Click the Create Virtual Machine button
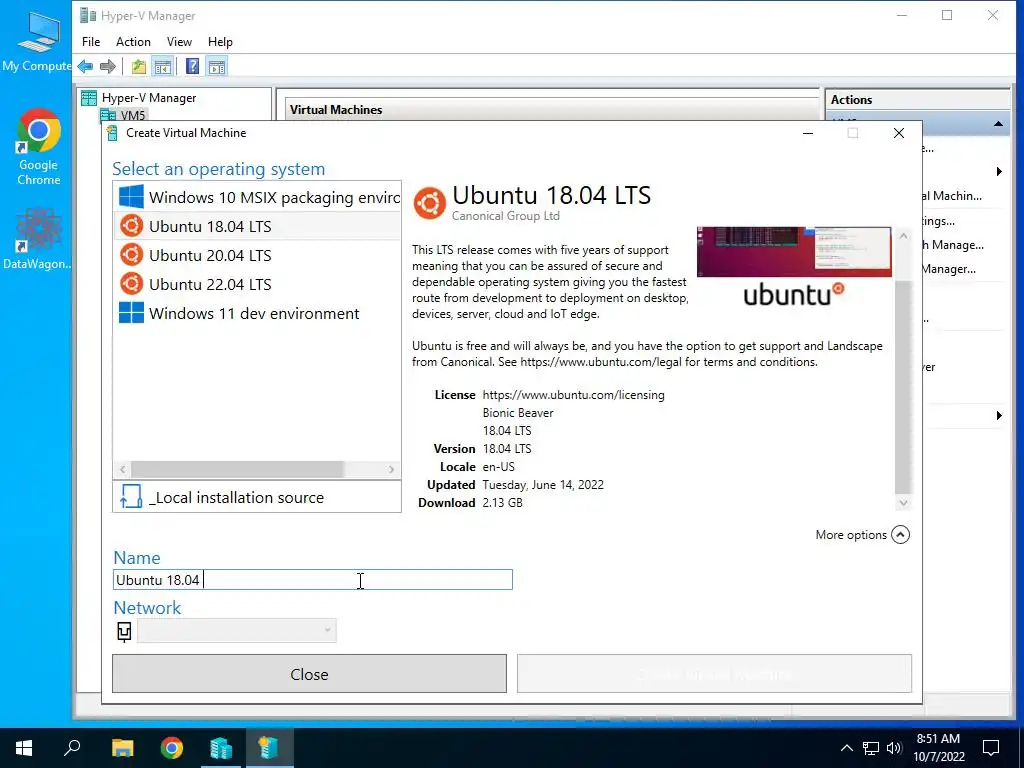The image size is (1024, 768). [714, 674]
